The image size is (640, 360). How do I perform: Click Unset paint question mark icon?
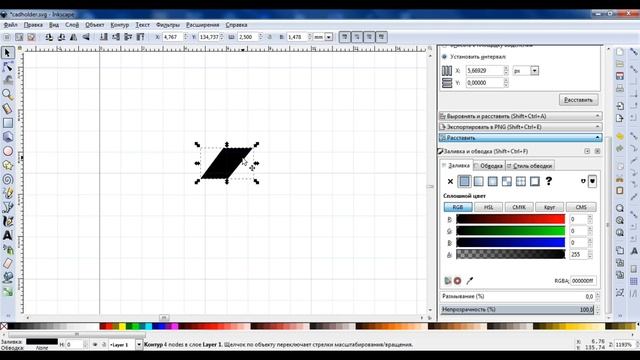(549, 181)
